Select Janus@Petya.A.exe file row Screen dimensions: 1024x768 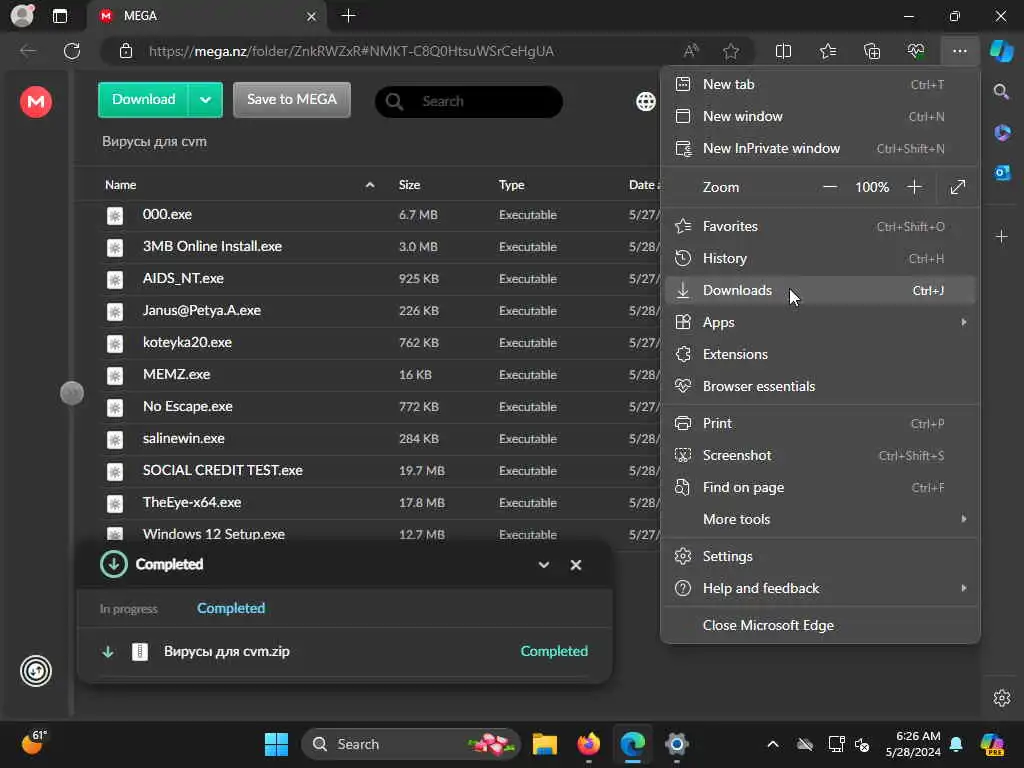click(x=379, y=311)
